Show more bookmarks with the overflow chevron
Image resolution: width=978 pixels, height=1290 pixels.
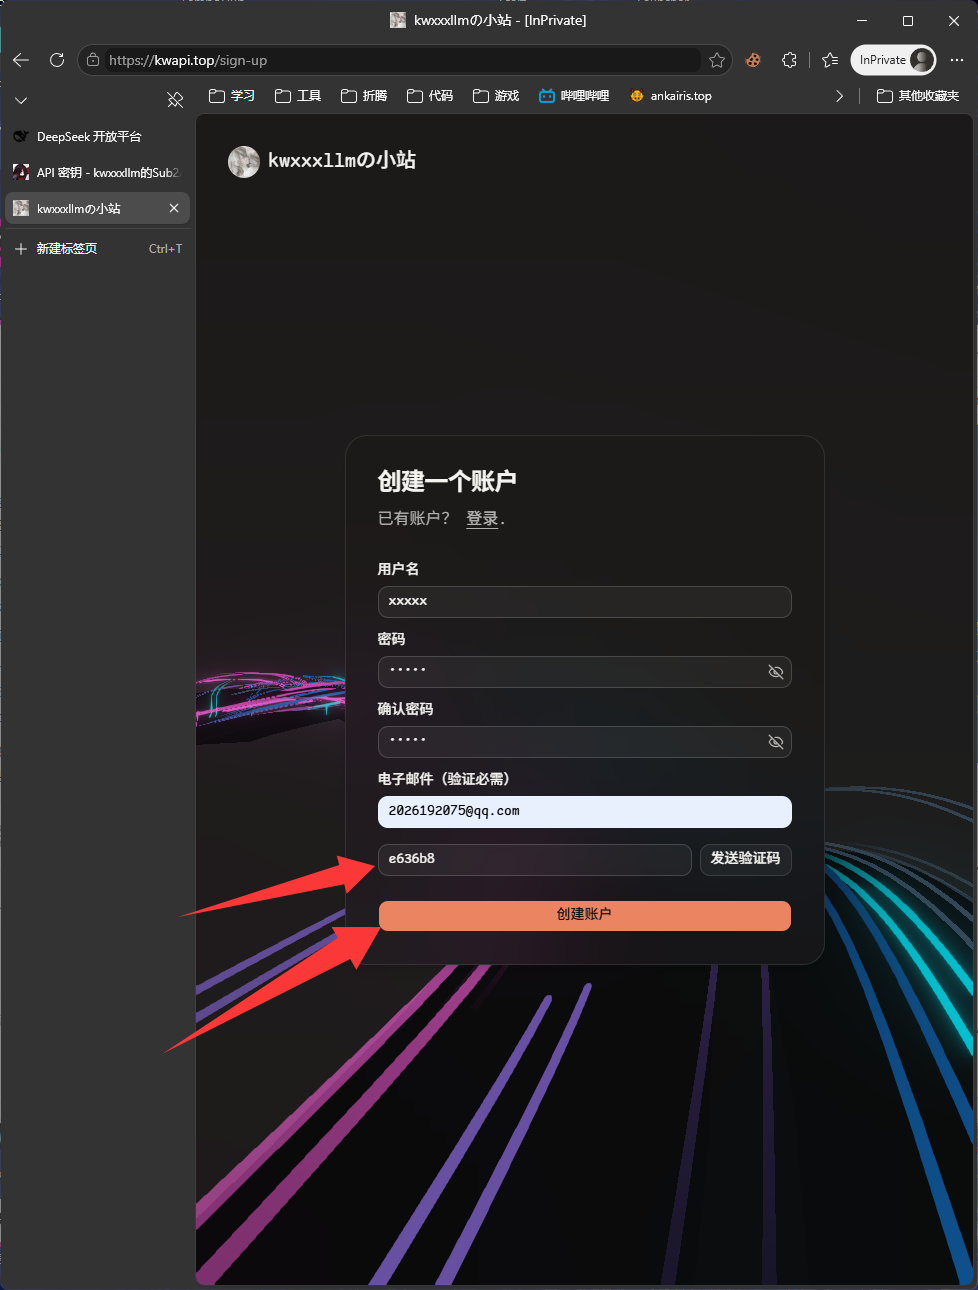point(839,96)
